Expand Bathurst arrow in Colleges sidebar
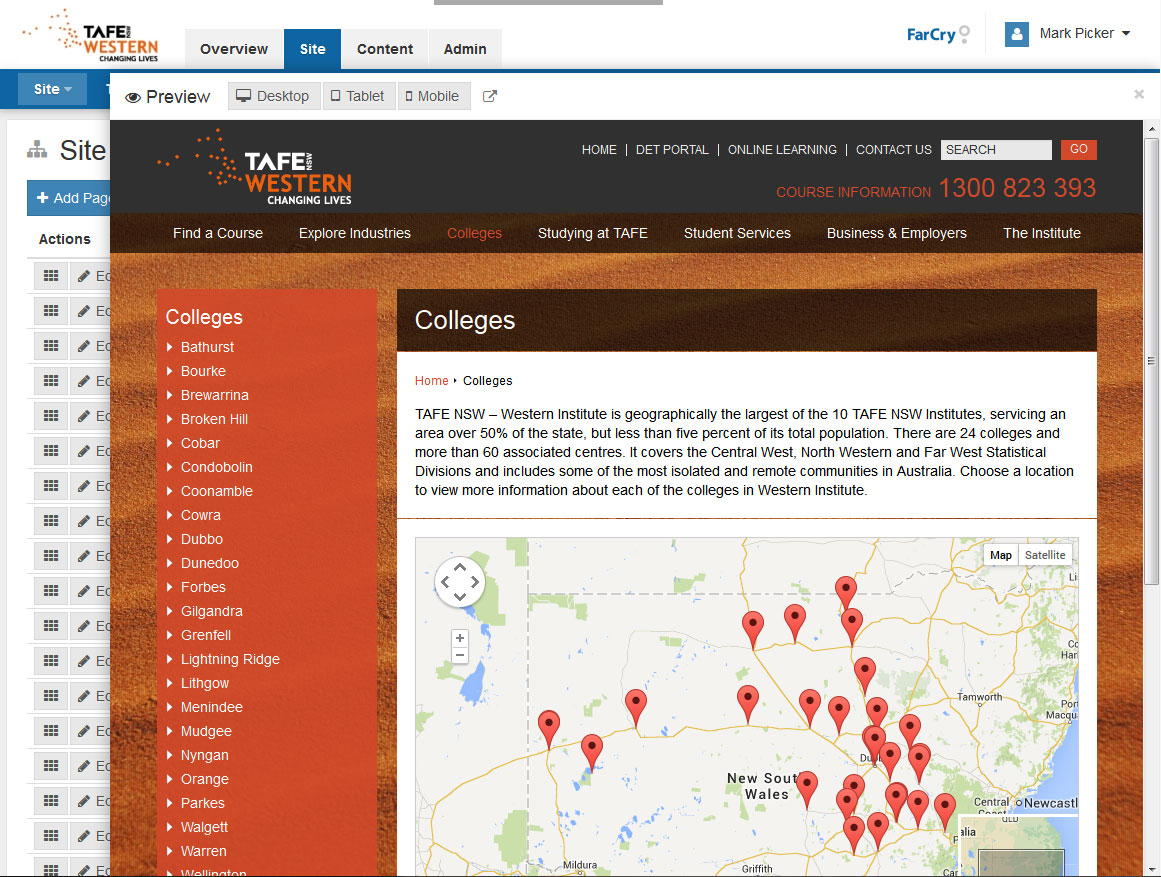The image size is (1161, 877). pos(170,347)
